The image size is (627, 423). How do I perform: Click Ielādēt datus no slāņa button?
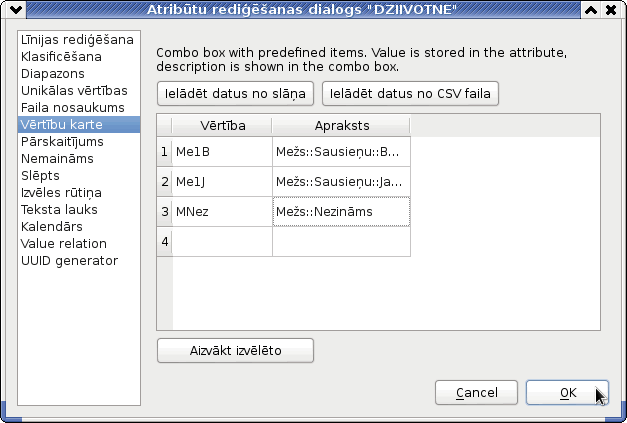click(x=235, y=94)
